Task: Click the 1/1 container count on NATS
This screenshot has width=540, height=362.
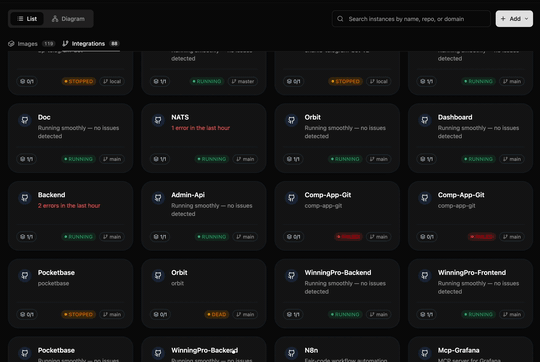Action: [x=160, y=159]
